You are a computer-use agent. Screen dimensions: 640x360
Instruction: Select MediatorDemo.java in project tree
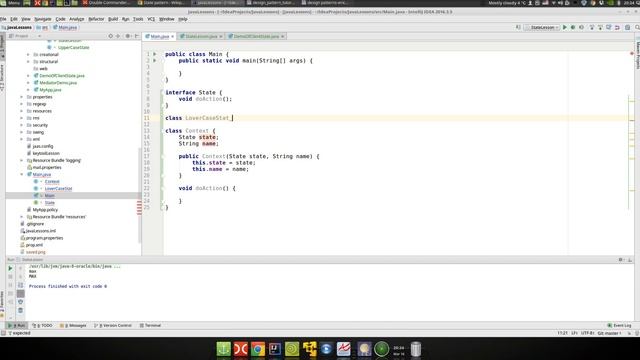click(x=58, y=83)
